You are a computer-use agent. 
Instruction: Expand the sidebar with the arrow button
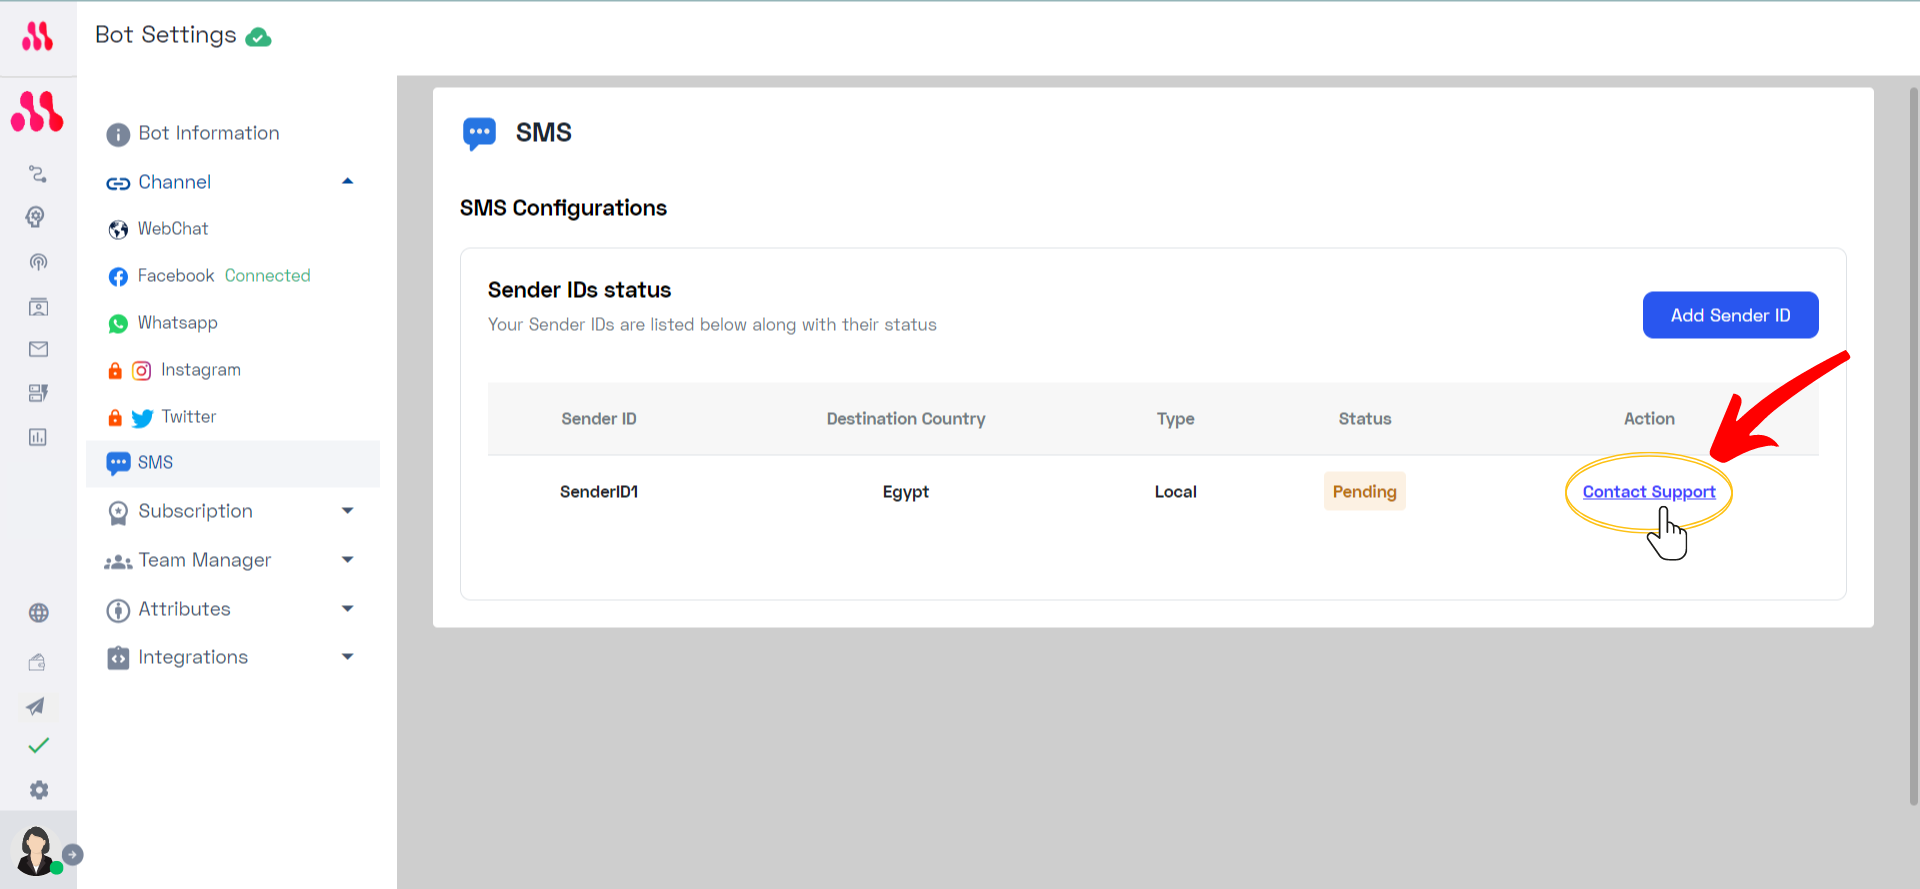[x=73, y=855]
